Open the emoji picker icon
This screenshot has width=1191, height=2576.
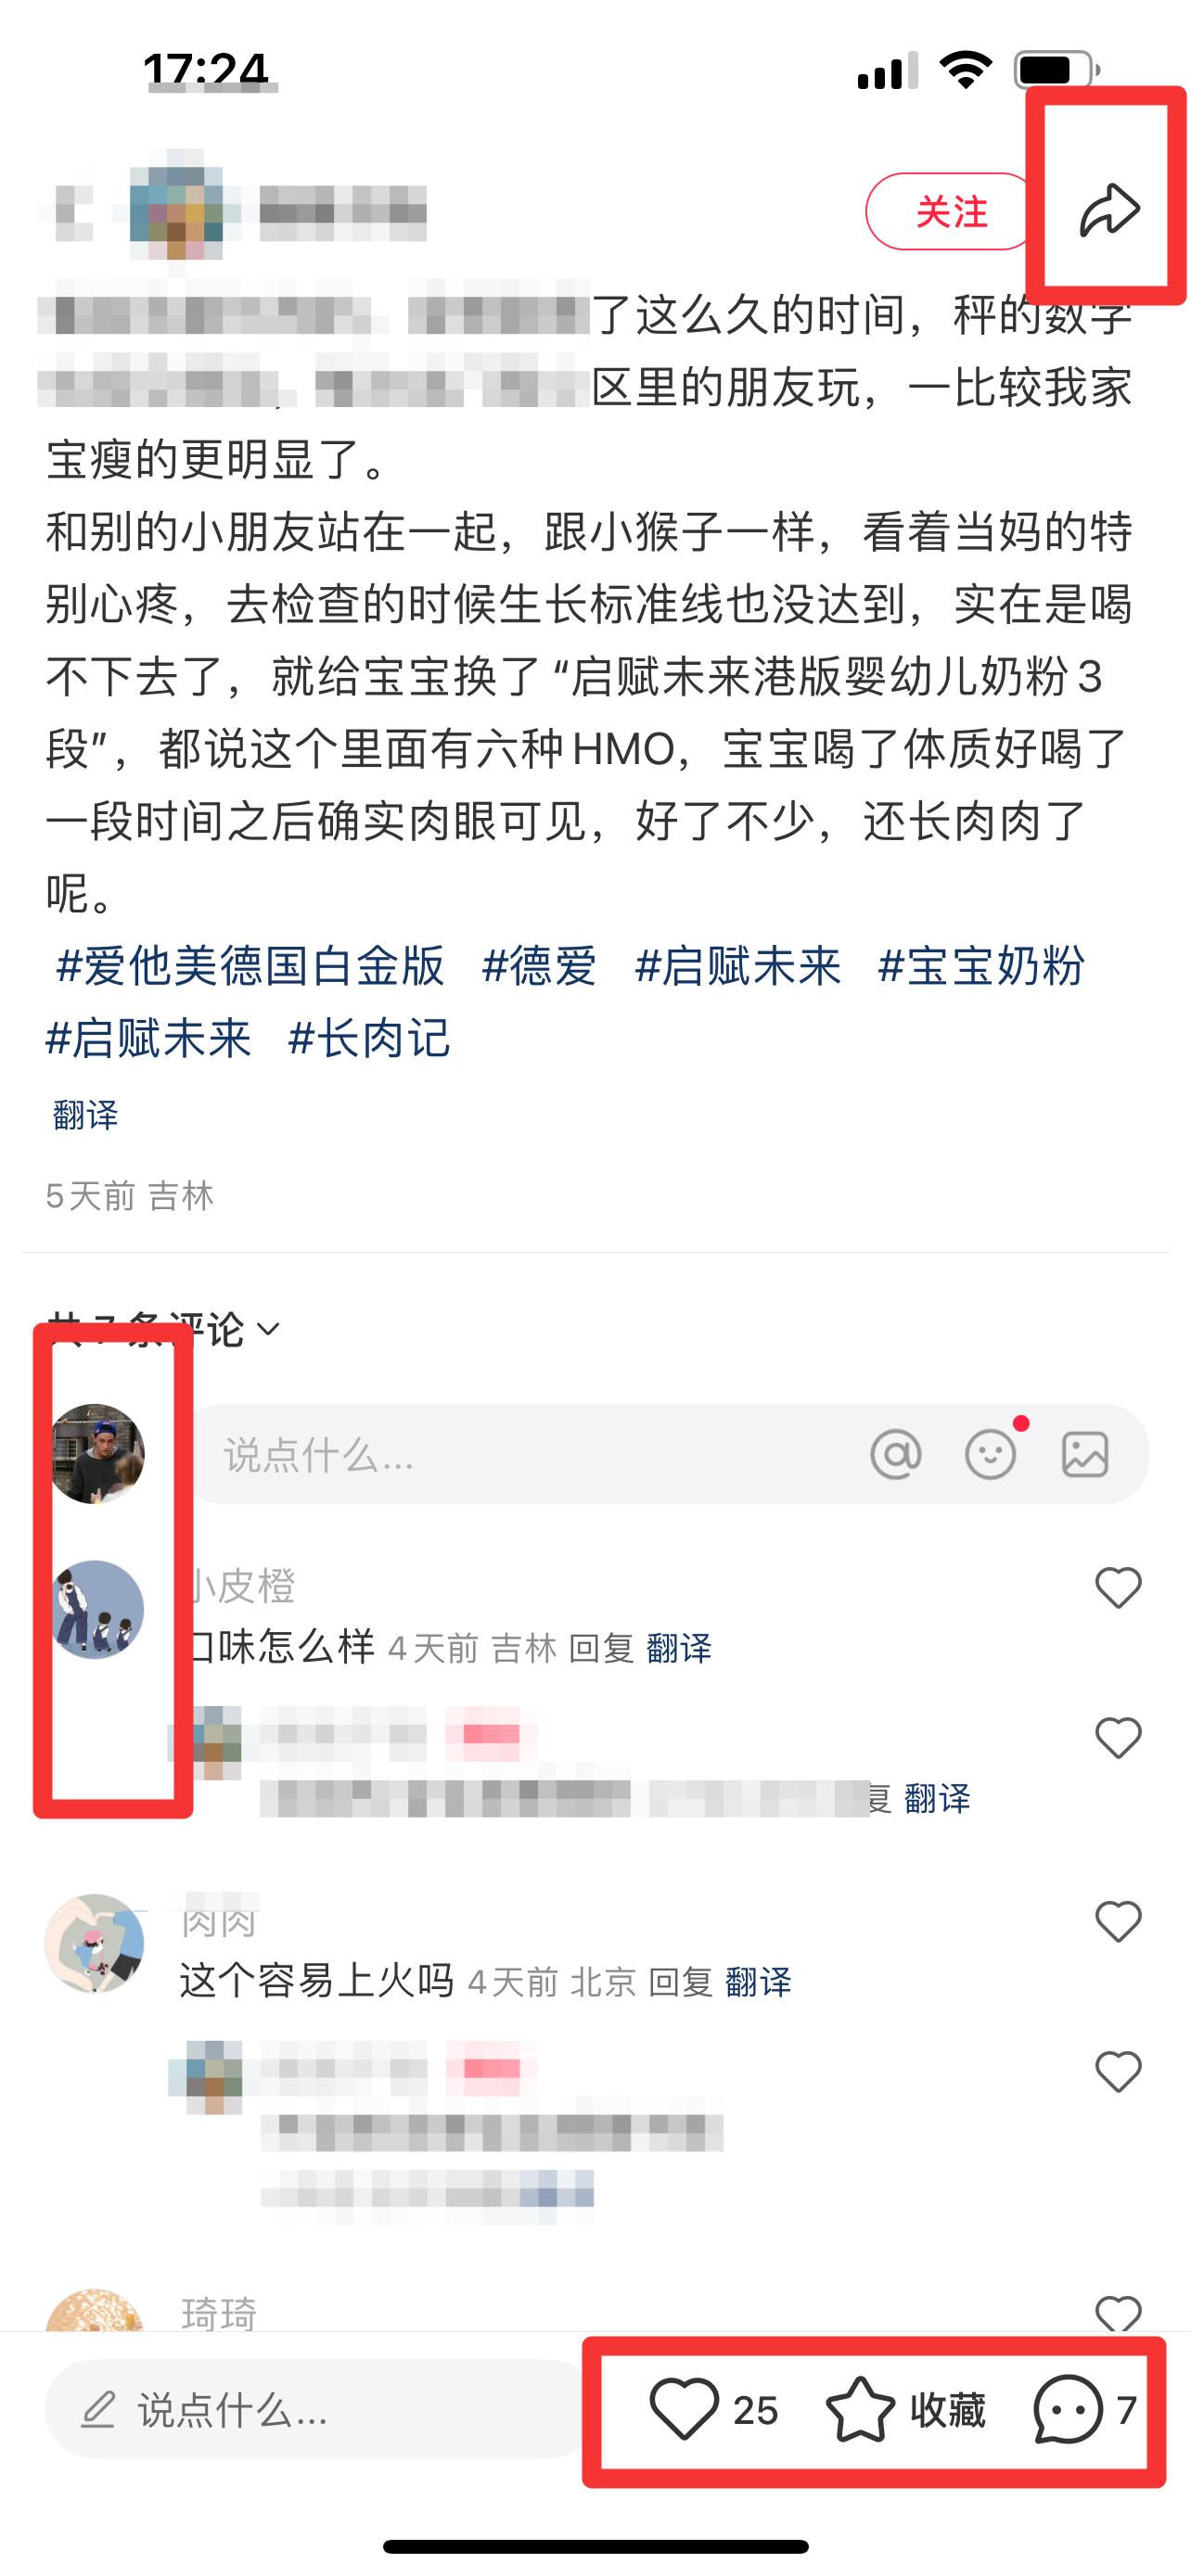coord(990,1453)
